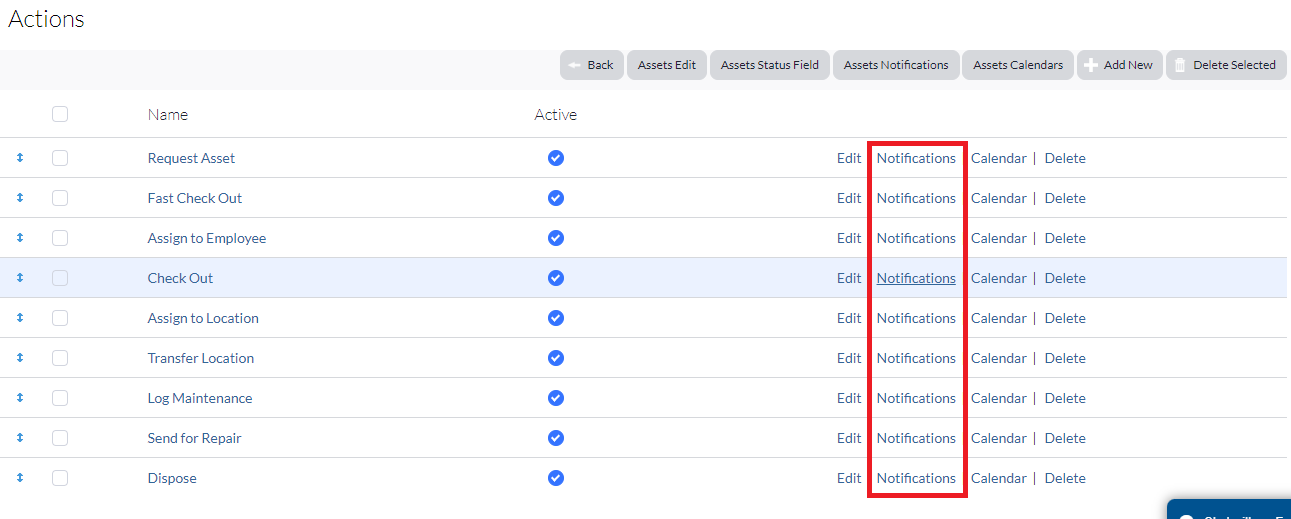Click the Name column header
This screenshot has width=1291, height=519.
168,114
